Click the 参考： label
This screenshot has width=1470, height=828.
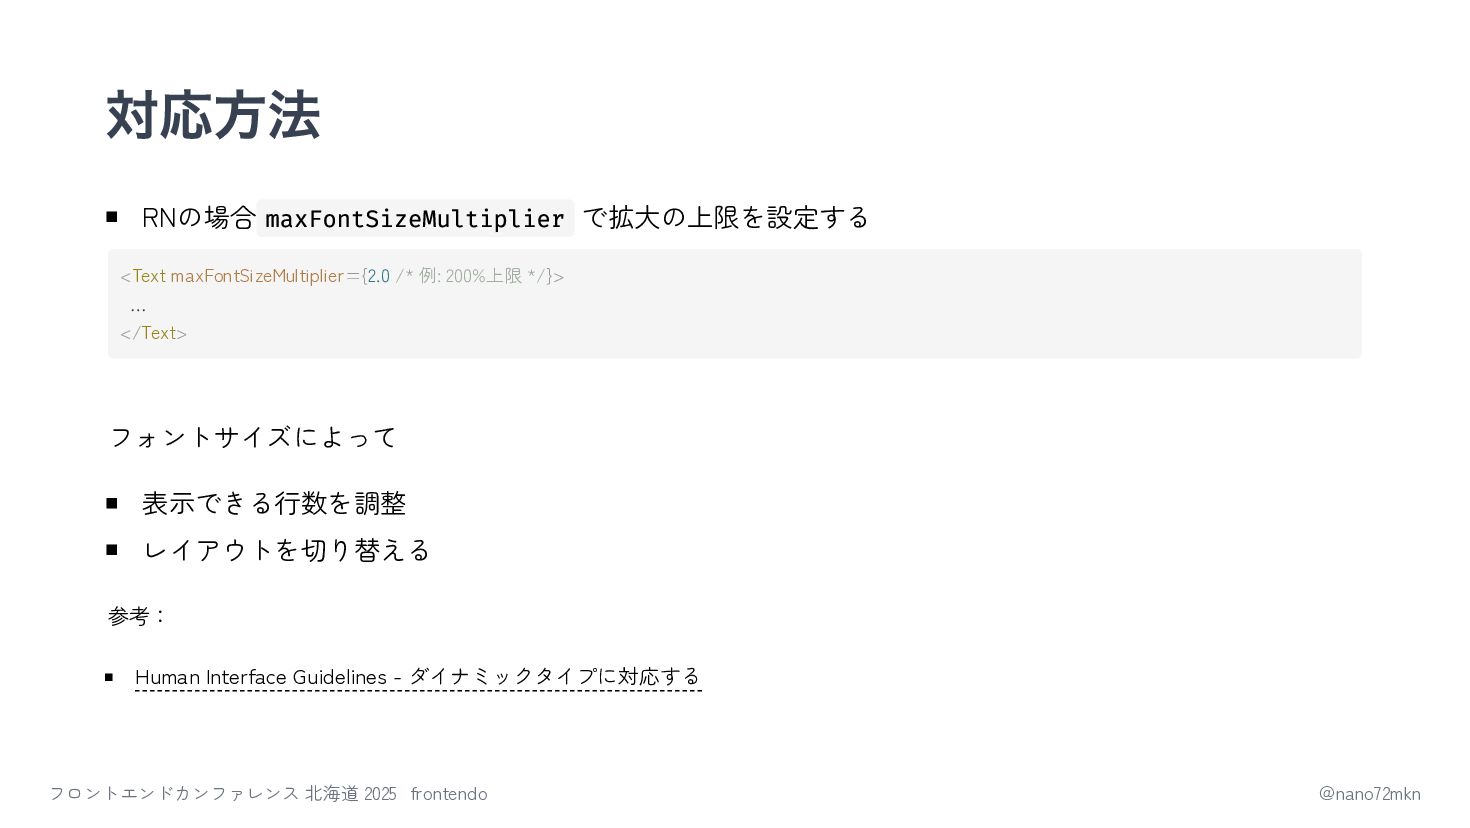pyautogui.click(x=137, y=616)
